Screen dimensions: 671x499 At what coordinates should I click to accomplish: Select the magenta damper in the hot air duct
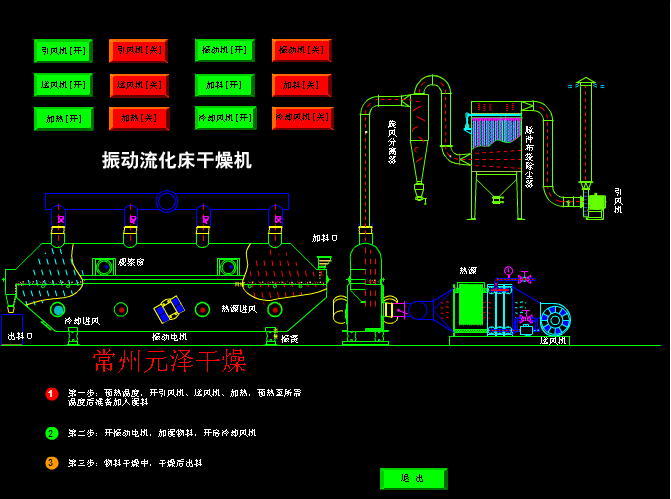pyautogui.click(x=400, y=310)
